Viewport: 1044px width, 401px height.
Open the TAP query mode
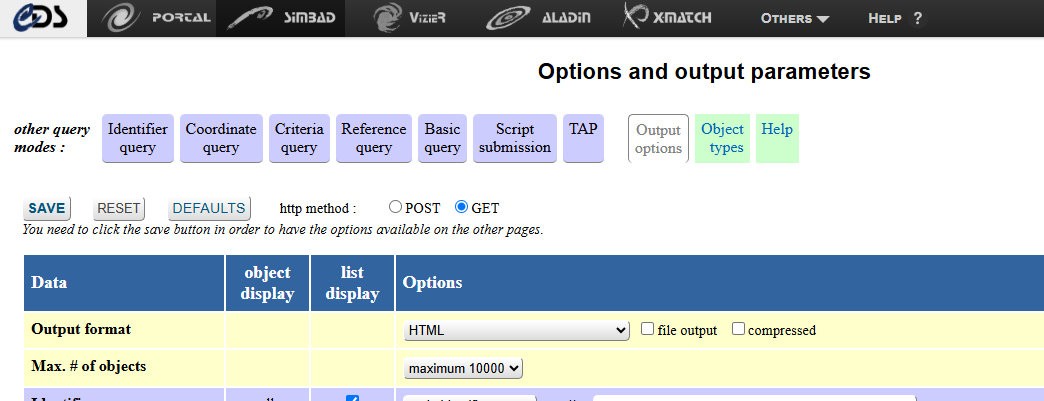[583, 138]
